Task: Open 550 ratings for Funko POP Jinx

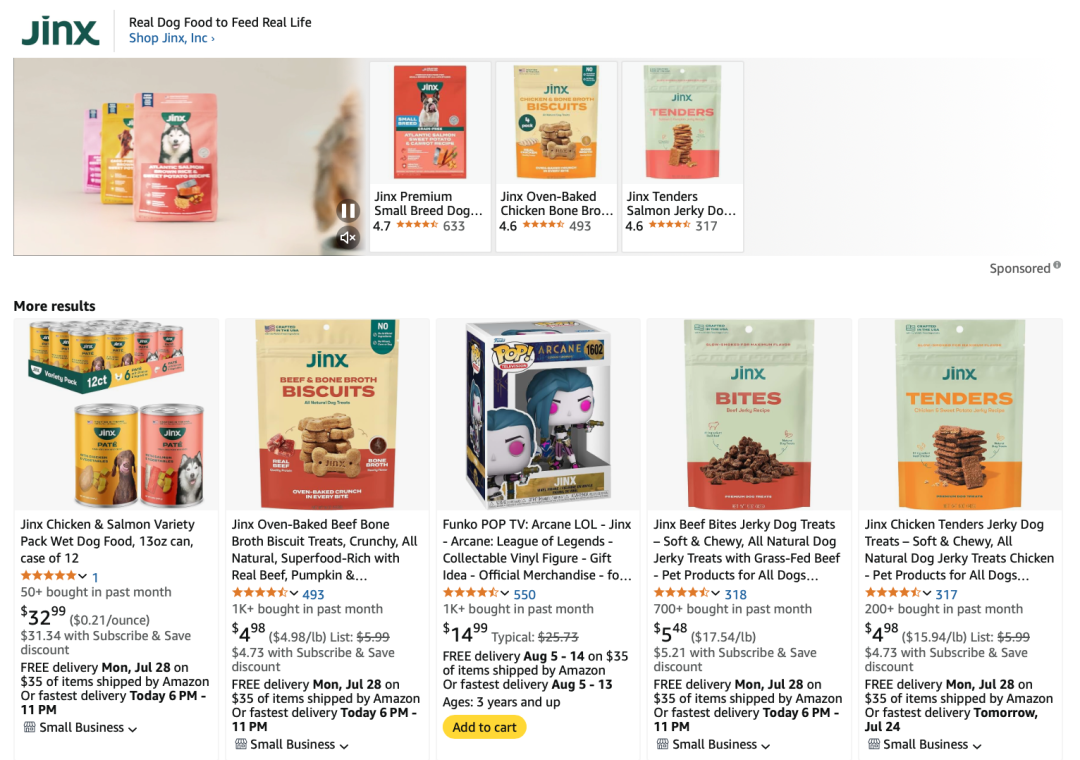Action: click(x=524, y=594)
